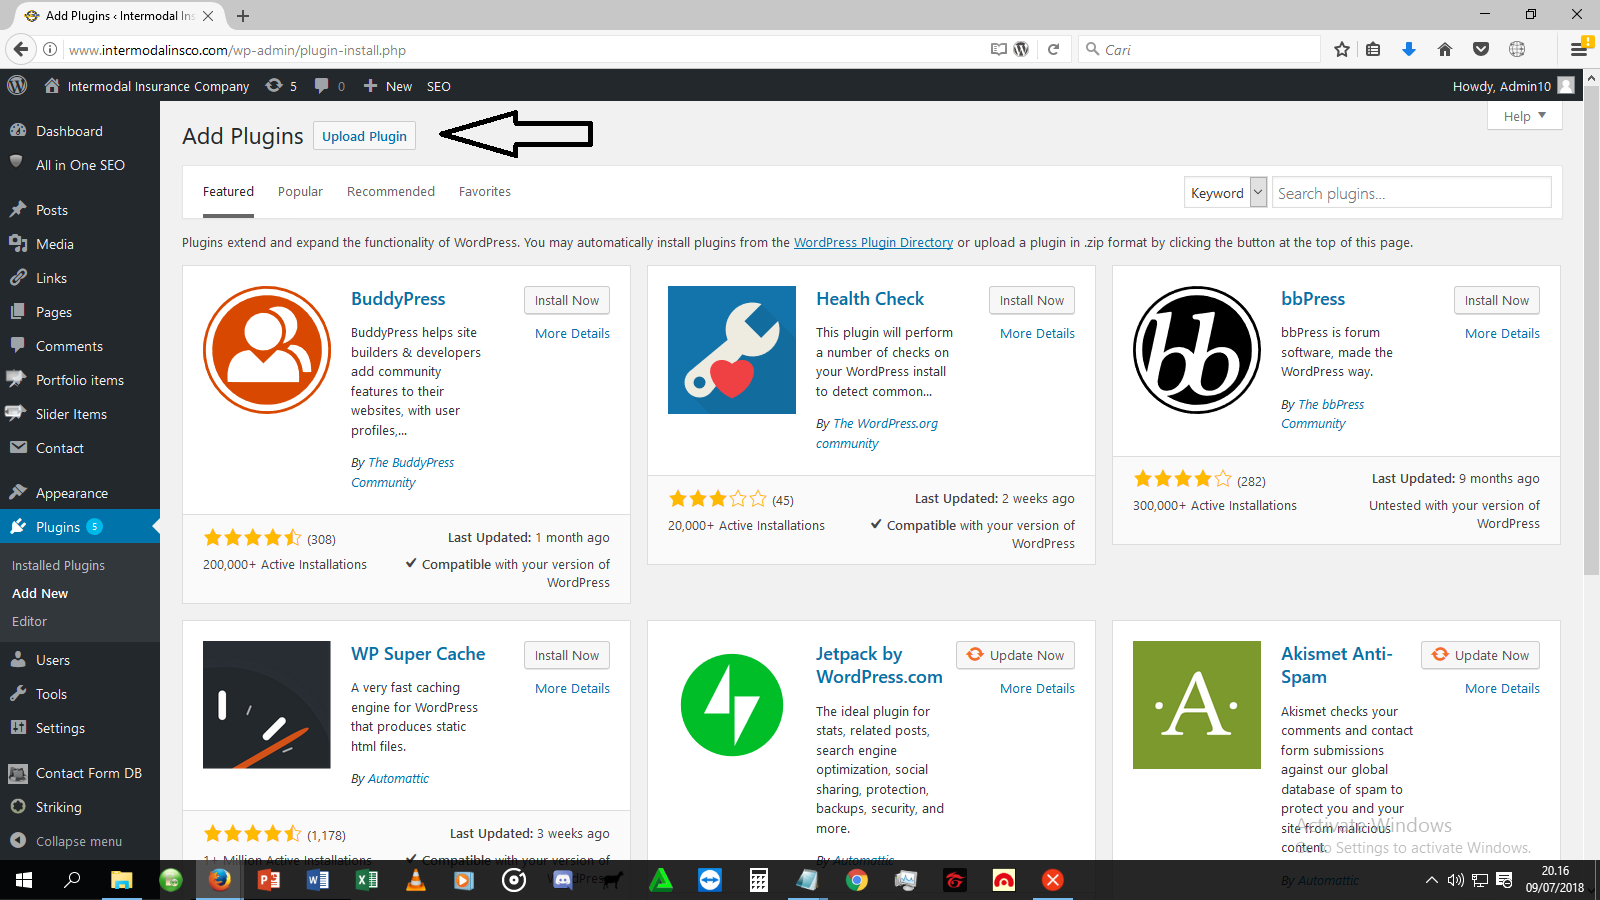This screenshot has height=900, width=1600.
Task: Click Update Now for Akismet Anti-Spam
Action: [1480, 655]
